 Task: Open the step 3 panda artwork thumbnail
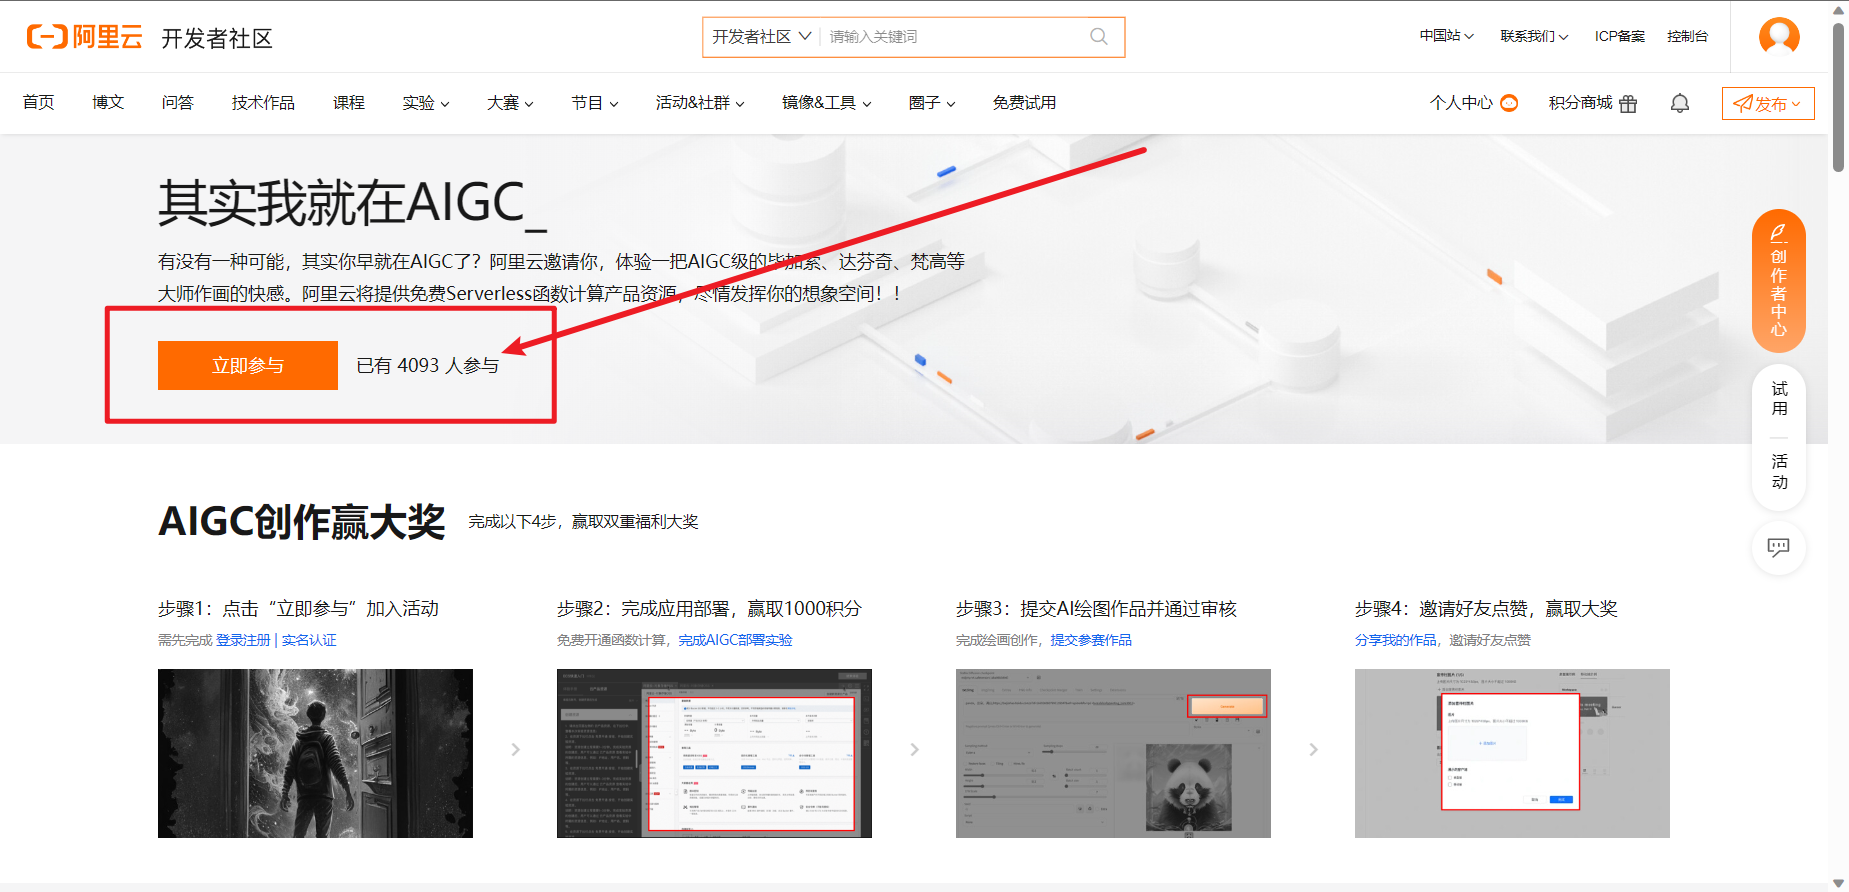coord(1113,753)
